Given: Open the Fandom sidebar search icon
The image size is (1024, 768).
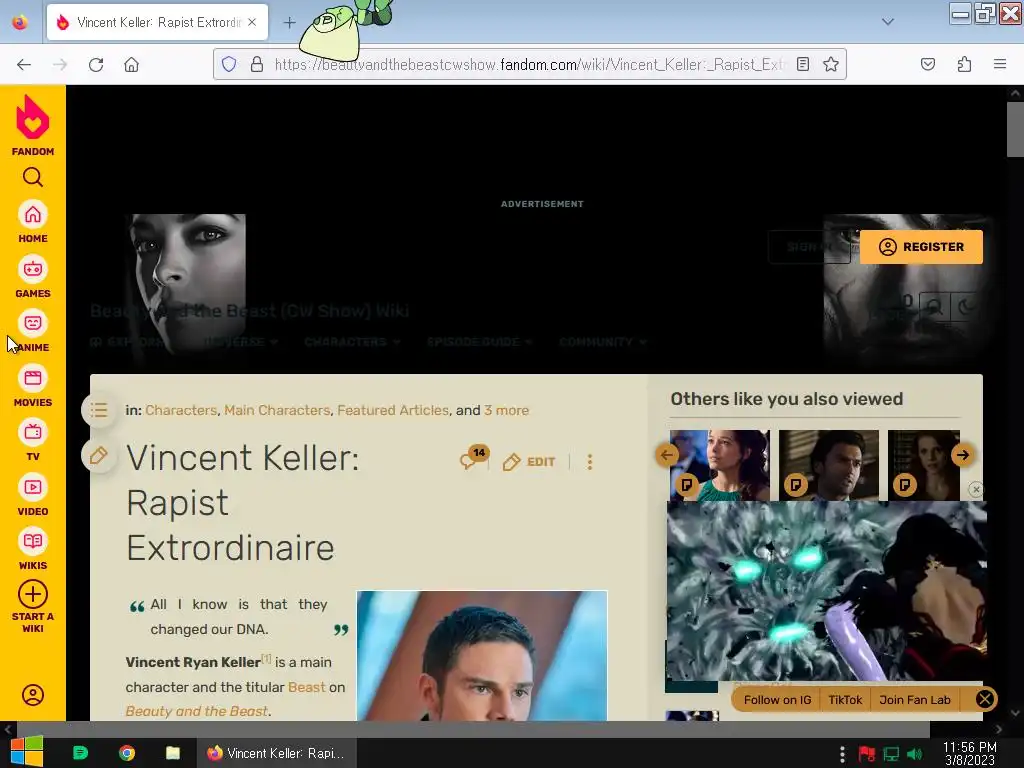Looking at the screenshot, I should 33,177.
